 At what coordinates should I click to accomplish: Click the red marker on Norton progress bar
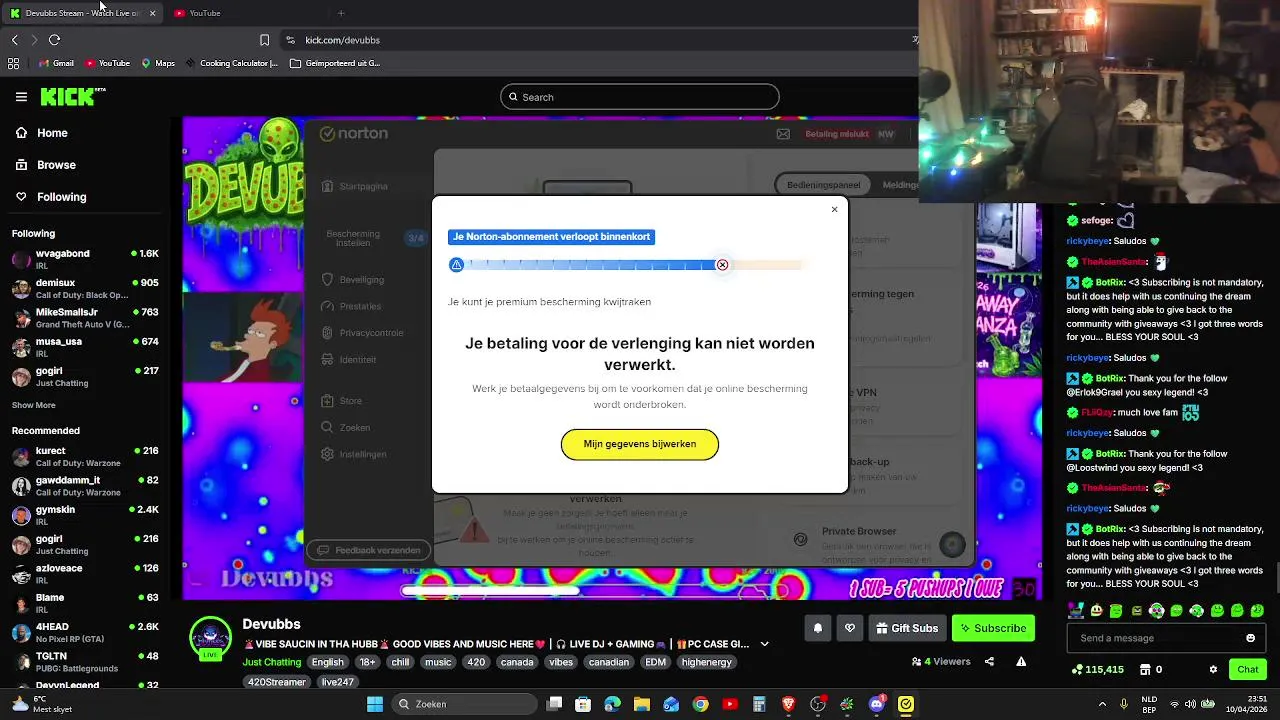[722, 265]
